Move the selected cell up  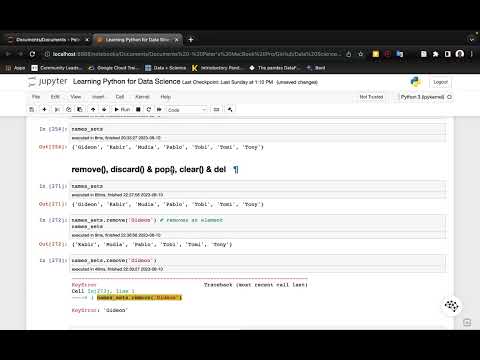[x=93, y=109]
